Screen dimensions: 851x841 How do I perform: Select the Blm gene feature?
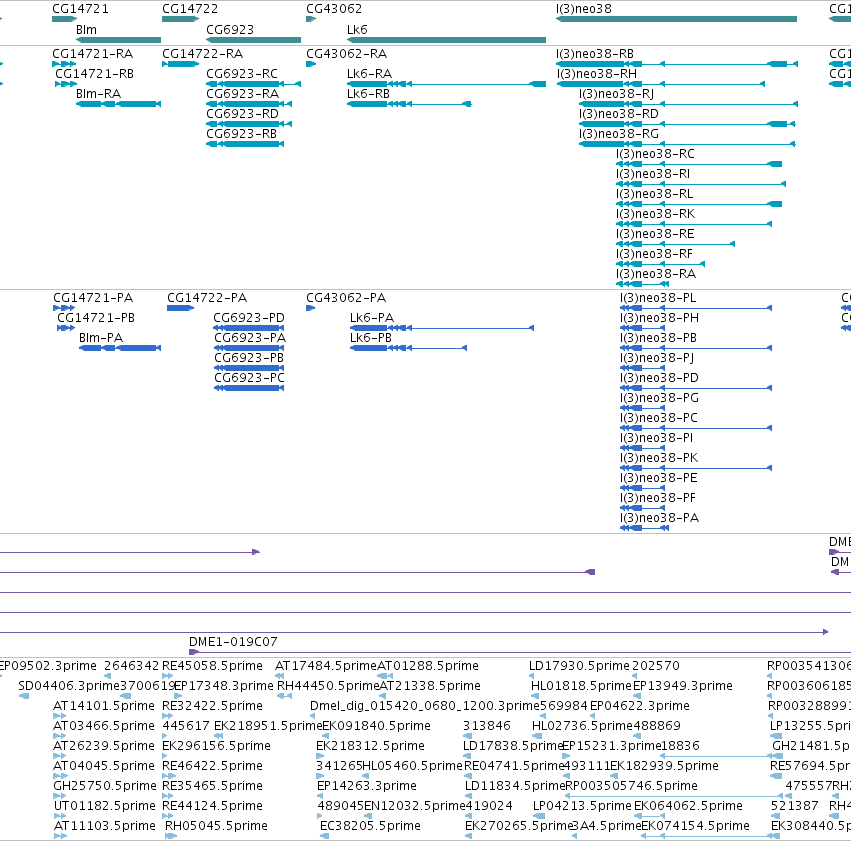point(118,40)
